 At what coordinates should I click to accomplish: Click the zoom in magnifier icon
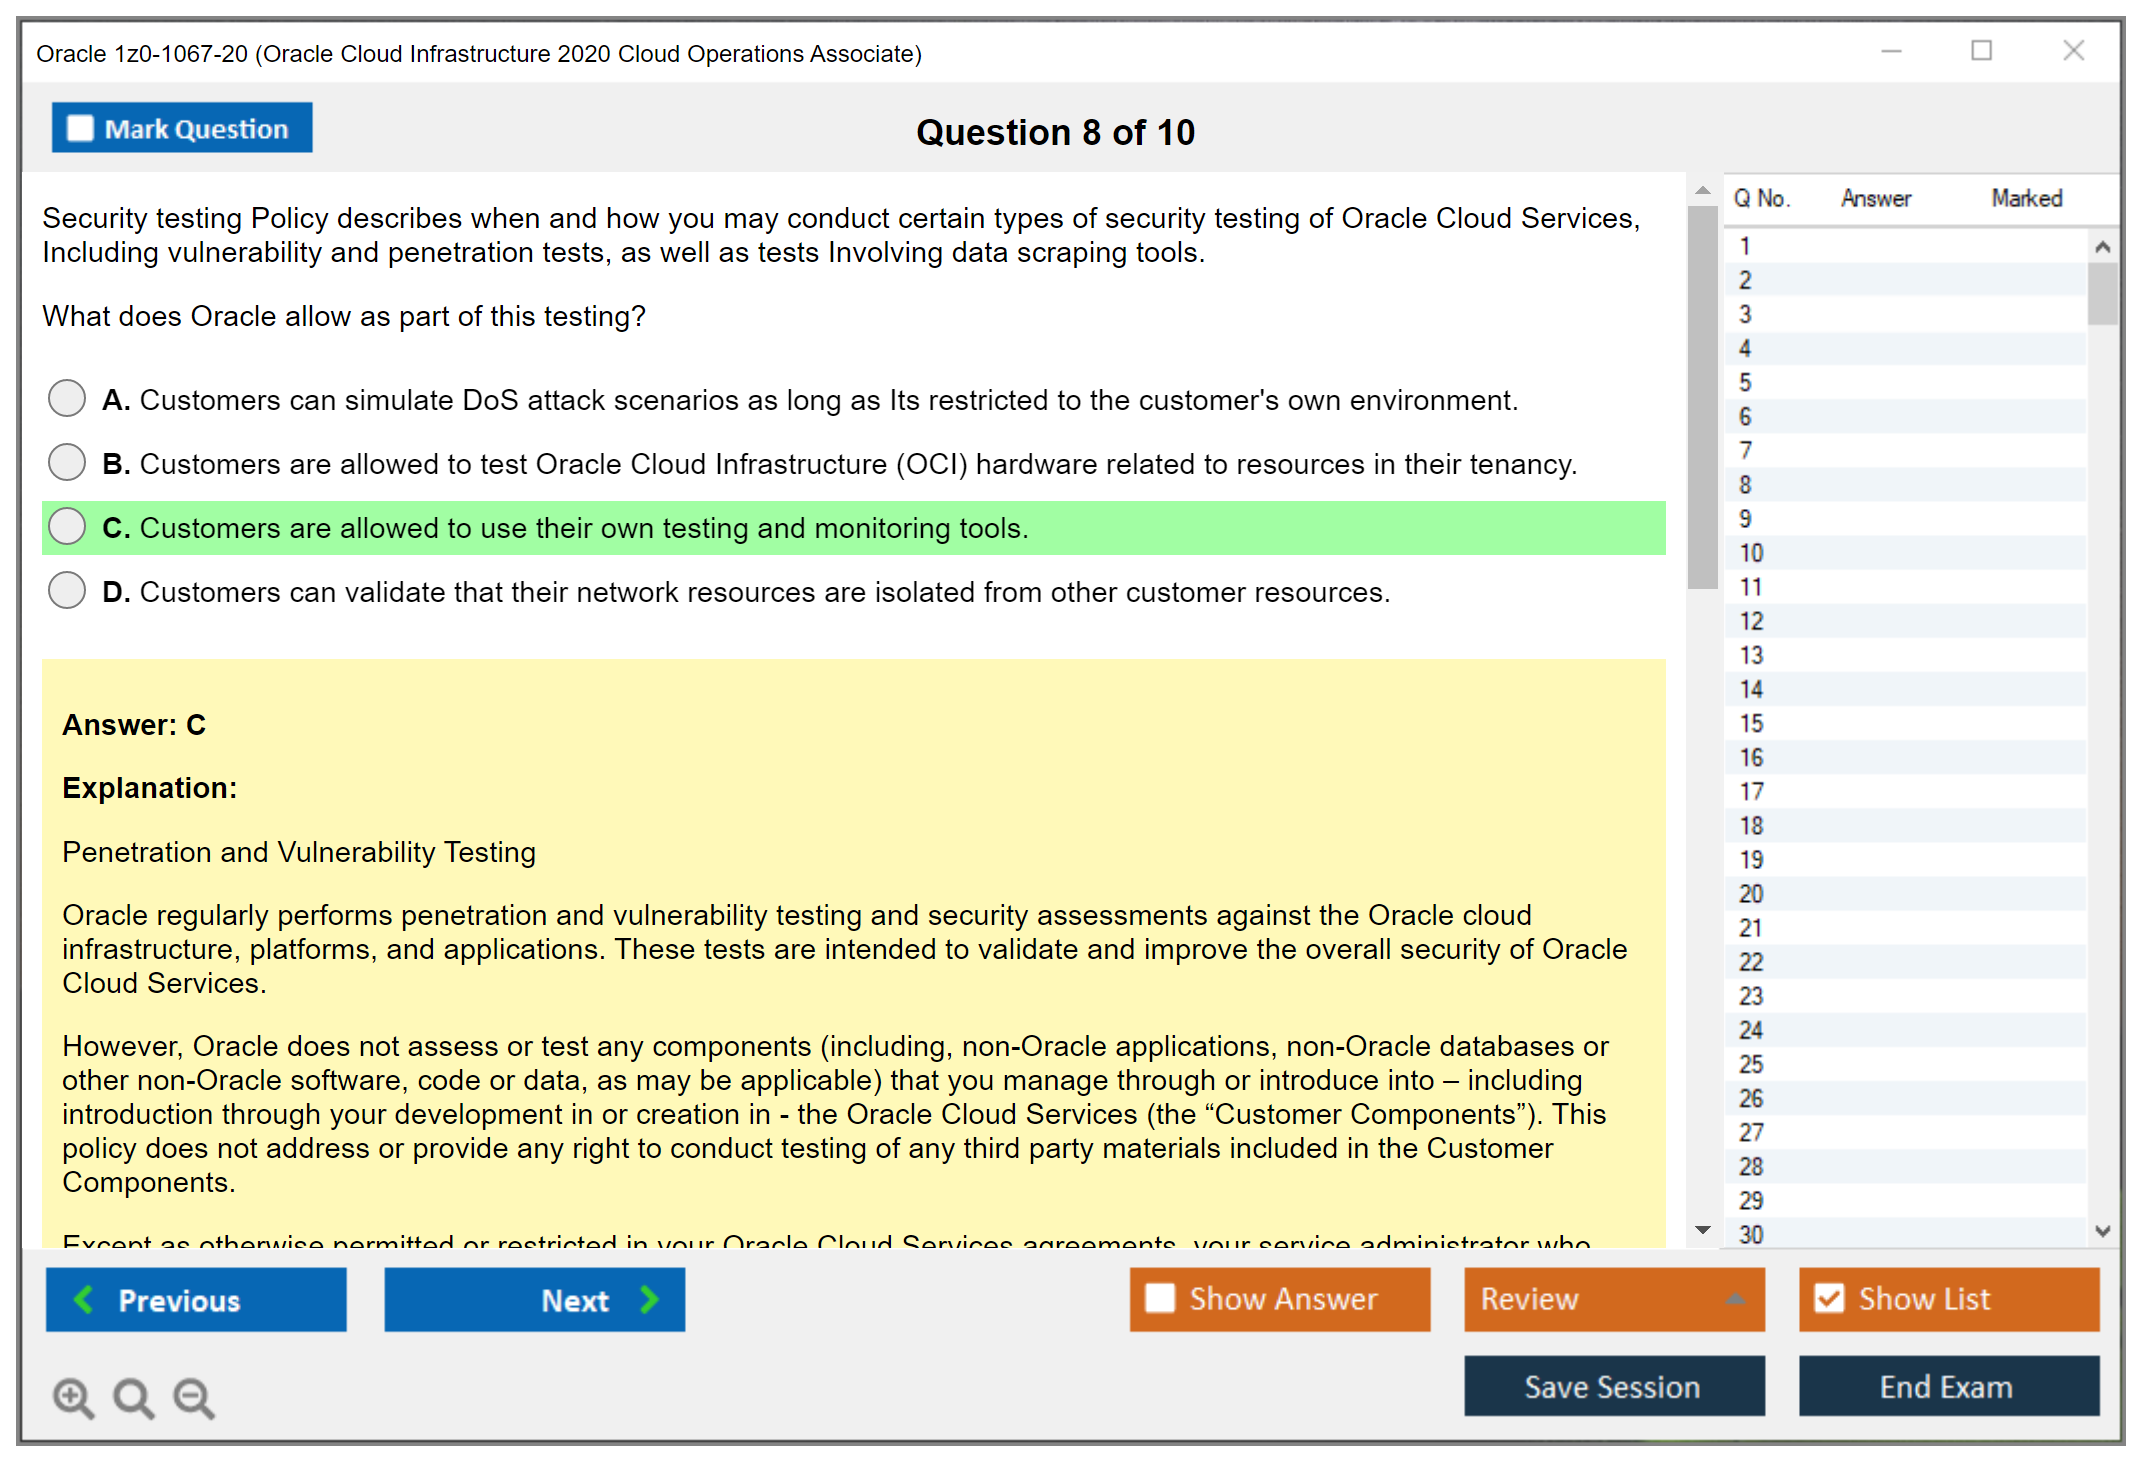73,1397
